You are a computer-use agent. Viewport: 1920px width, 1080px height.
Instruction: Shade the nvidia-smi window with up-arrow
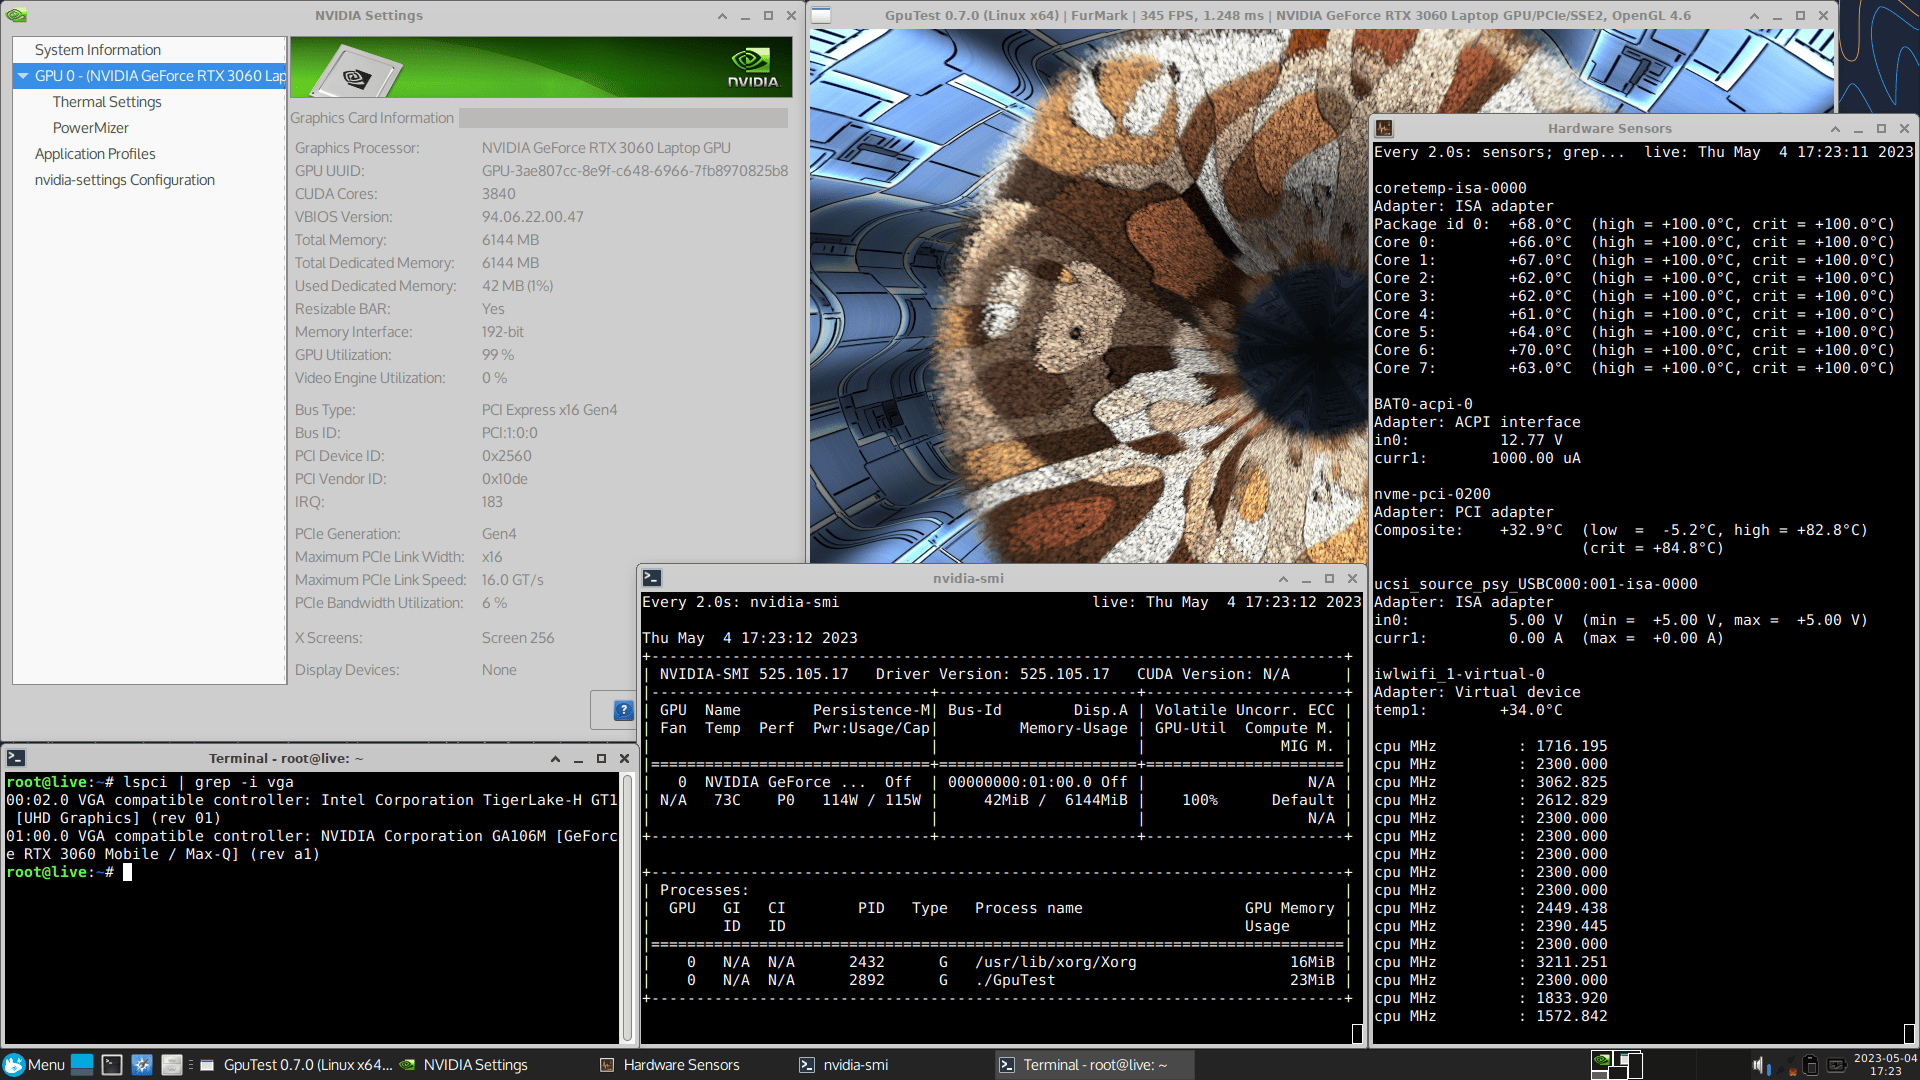(x=1283, y=579)
